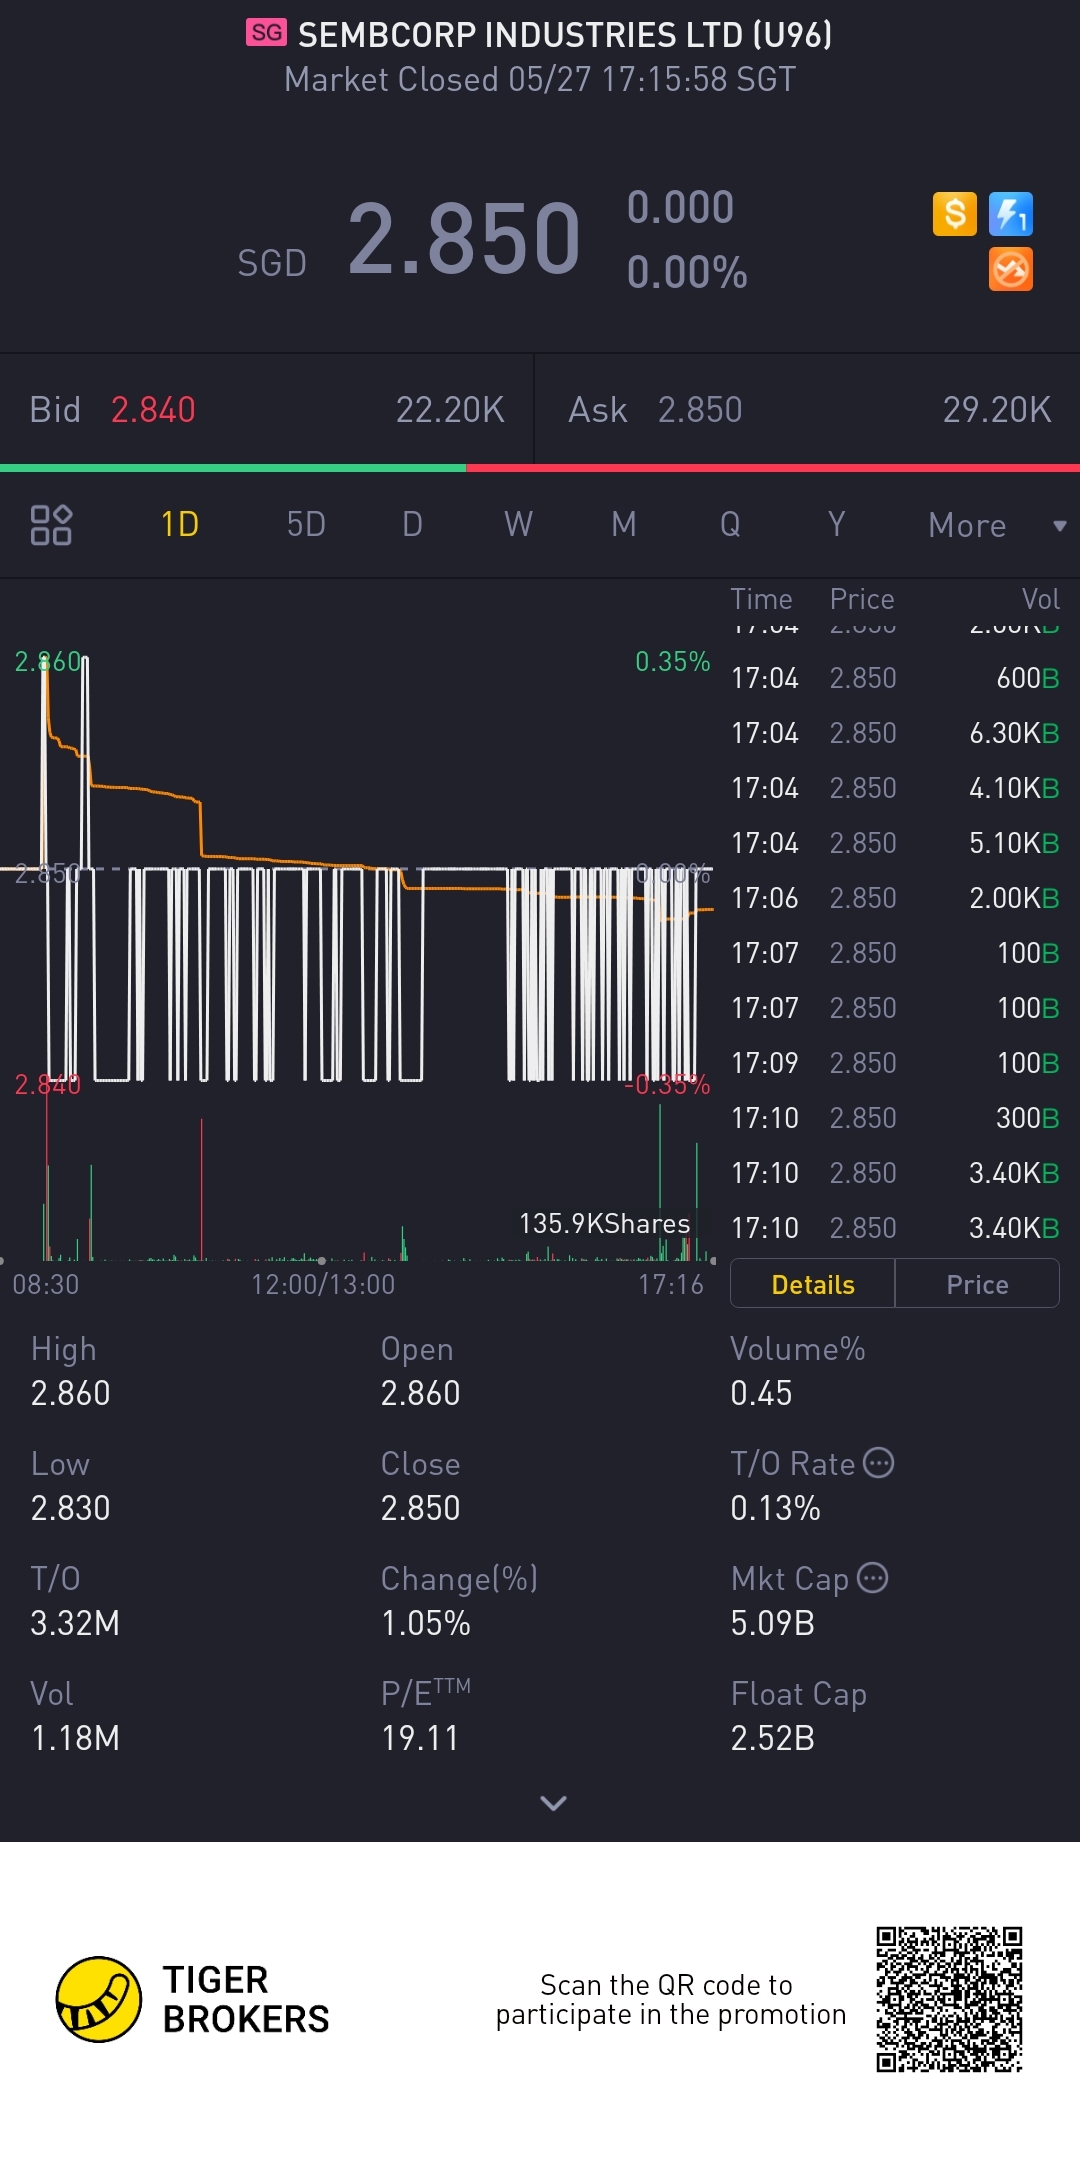Viewport: 1080px width, 2158px height.
Task: Tap the Tiger Brokers logo
Action: [x=192, y=1999]
